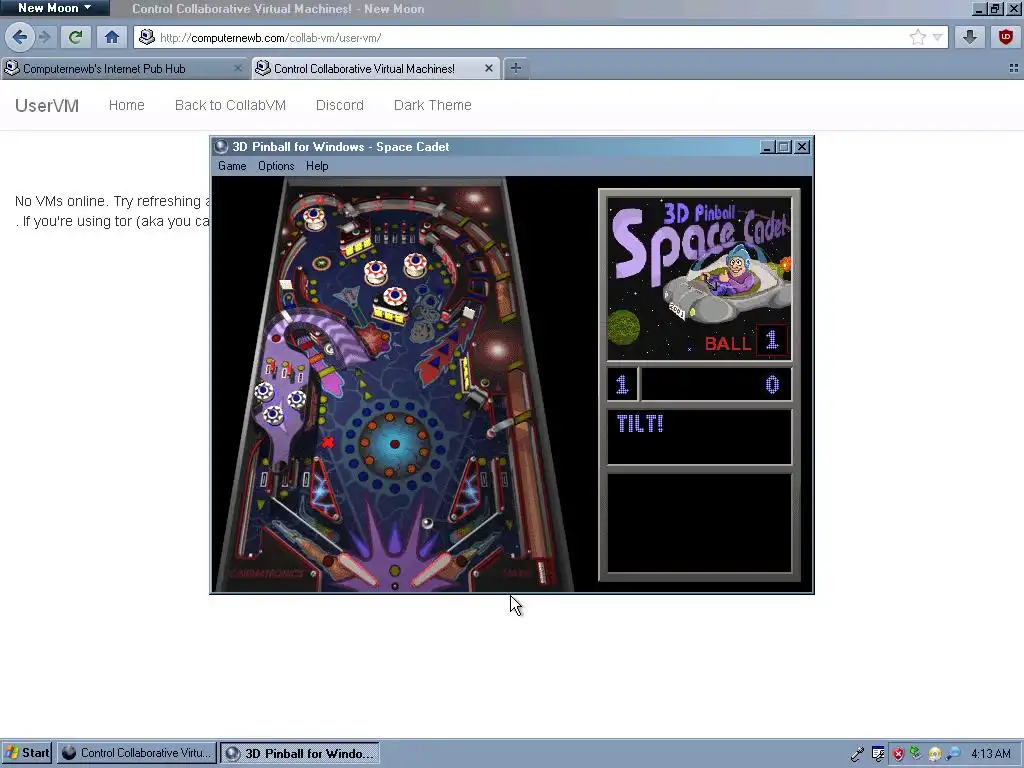Image resolution: width=1024 pixels, height=768 pixels.
Task: Close the Computernewb's Internet Pub Hub tab
Action: 238,68
